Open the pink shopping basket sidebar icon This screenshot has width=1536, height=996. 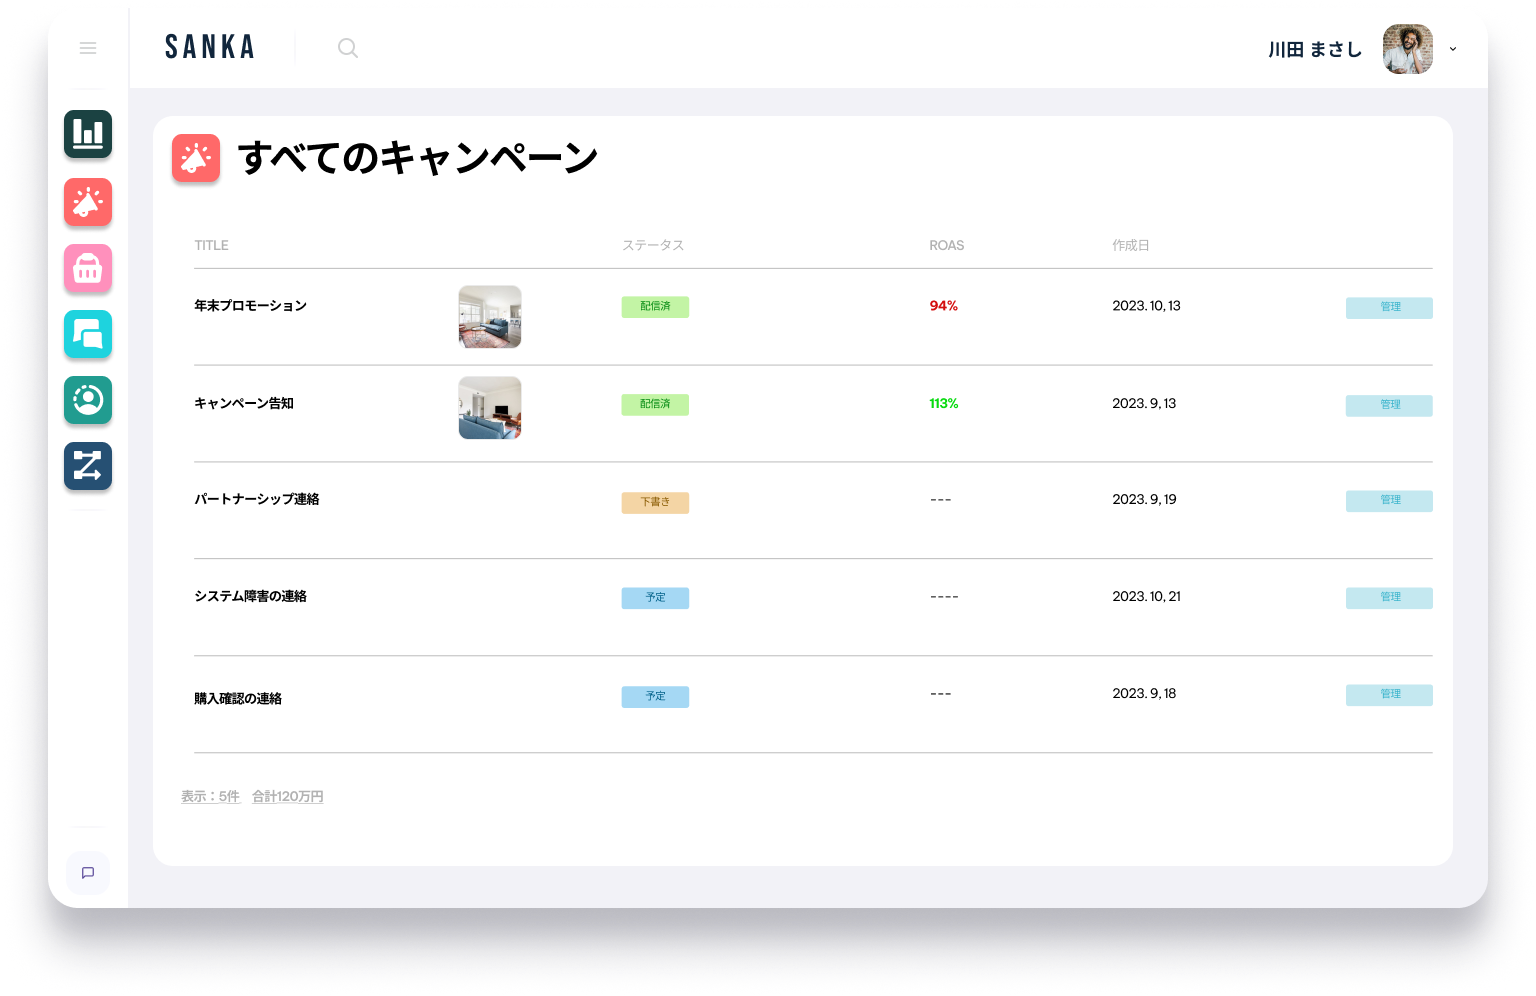88,268
